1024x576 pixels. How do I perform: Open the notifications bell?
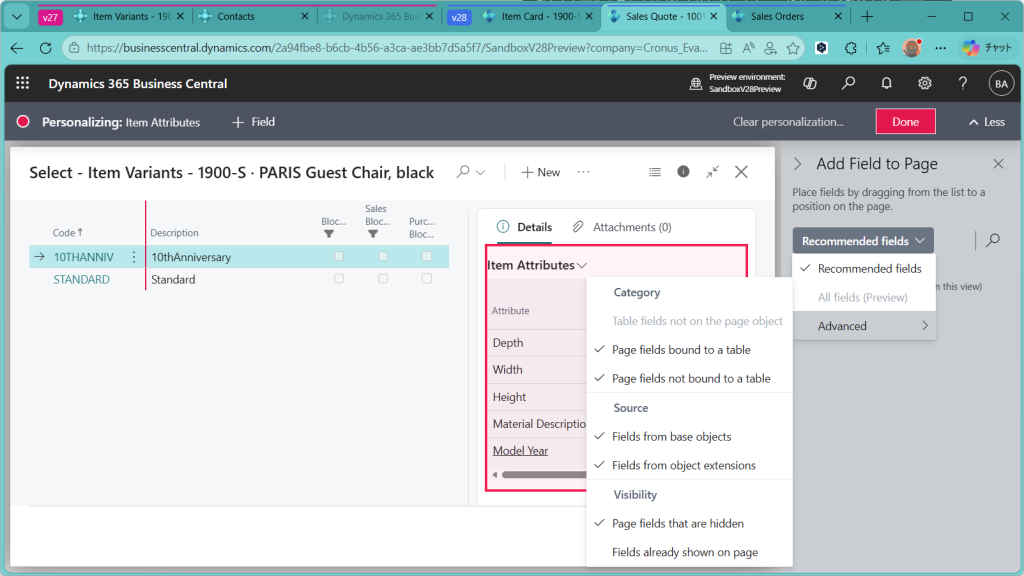coord(886,84)
